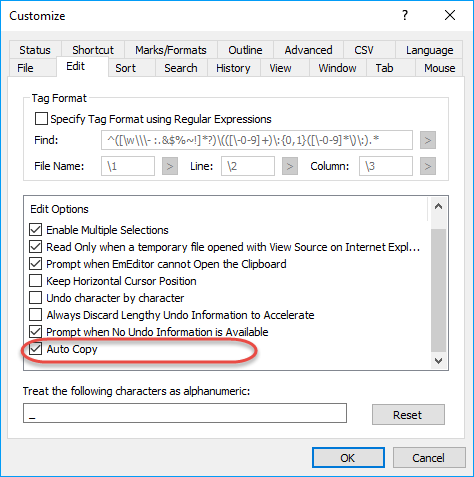The image size is (474, 477).
Task: Click the arrow button next to Find field
Action: [428, 140]
